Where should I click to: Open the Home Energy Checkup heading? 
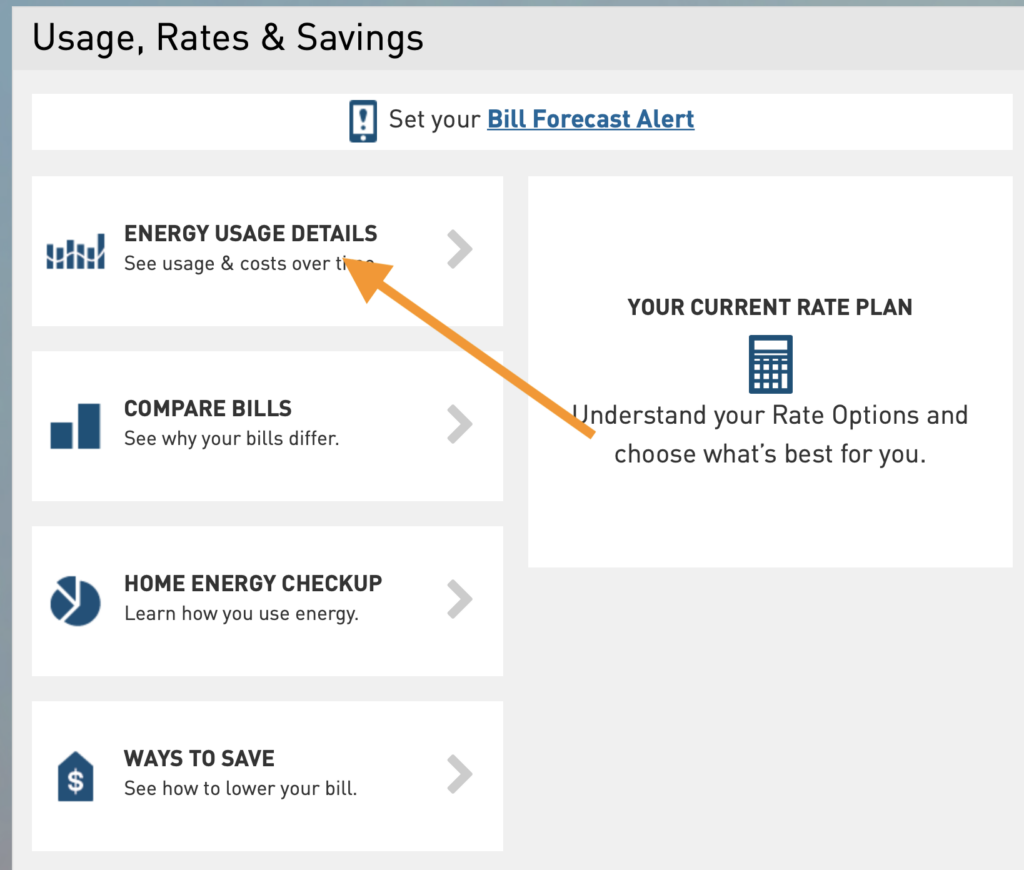[253, 583]
